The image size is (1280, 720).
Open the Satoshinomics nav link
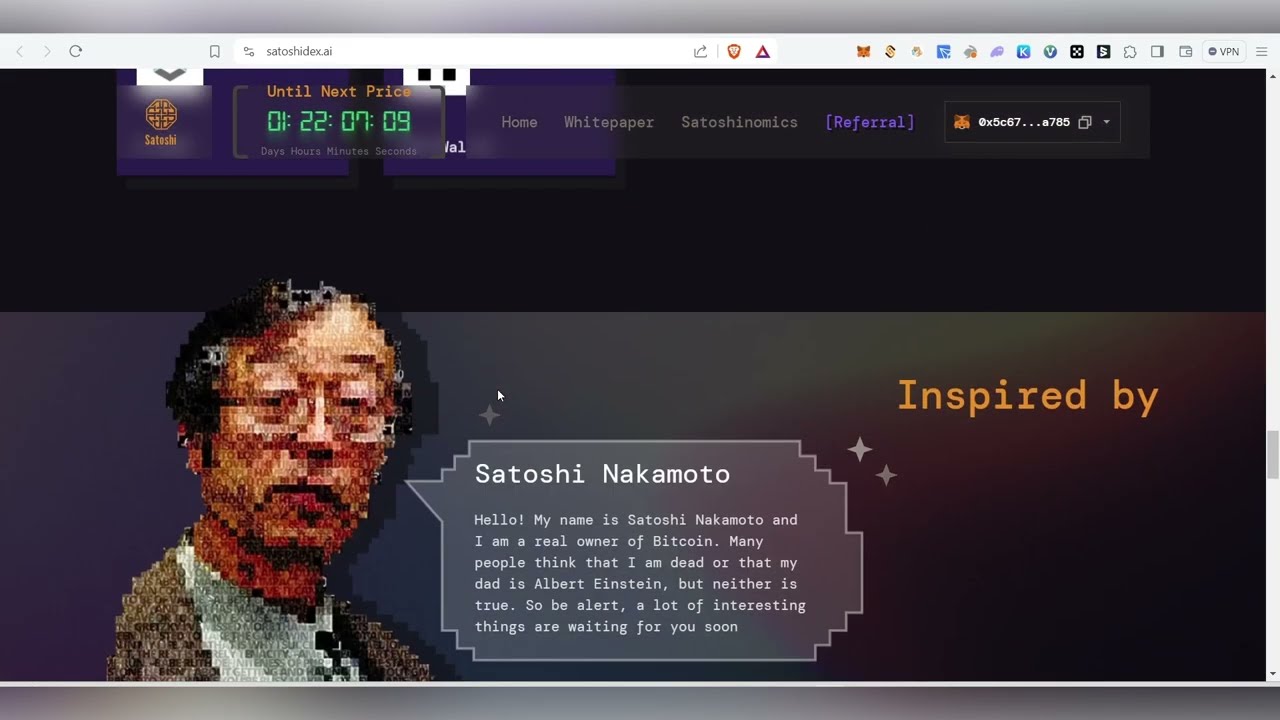click(x=739, y=122)
